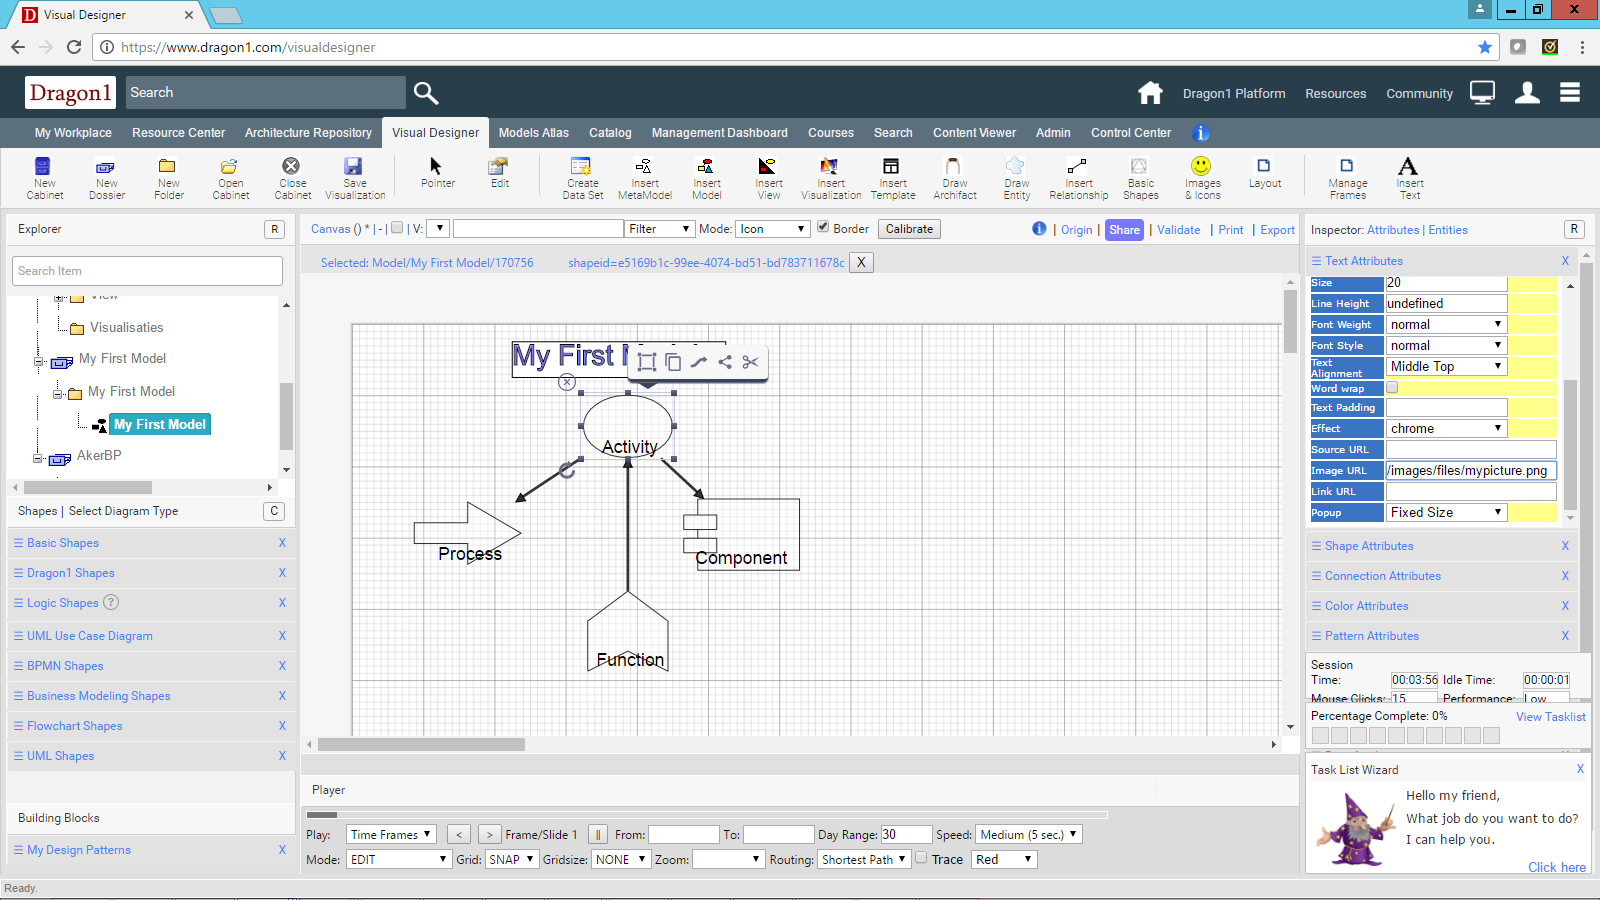
Task: Open the Management Dashboard tab
Action: (719, 133)
